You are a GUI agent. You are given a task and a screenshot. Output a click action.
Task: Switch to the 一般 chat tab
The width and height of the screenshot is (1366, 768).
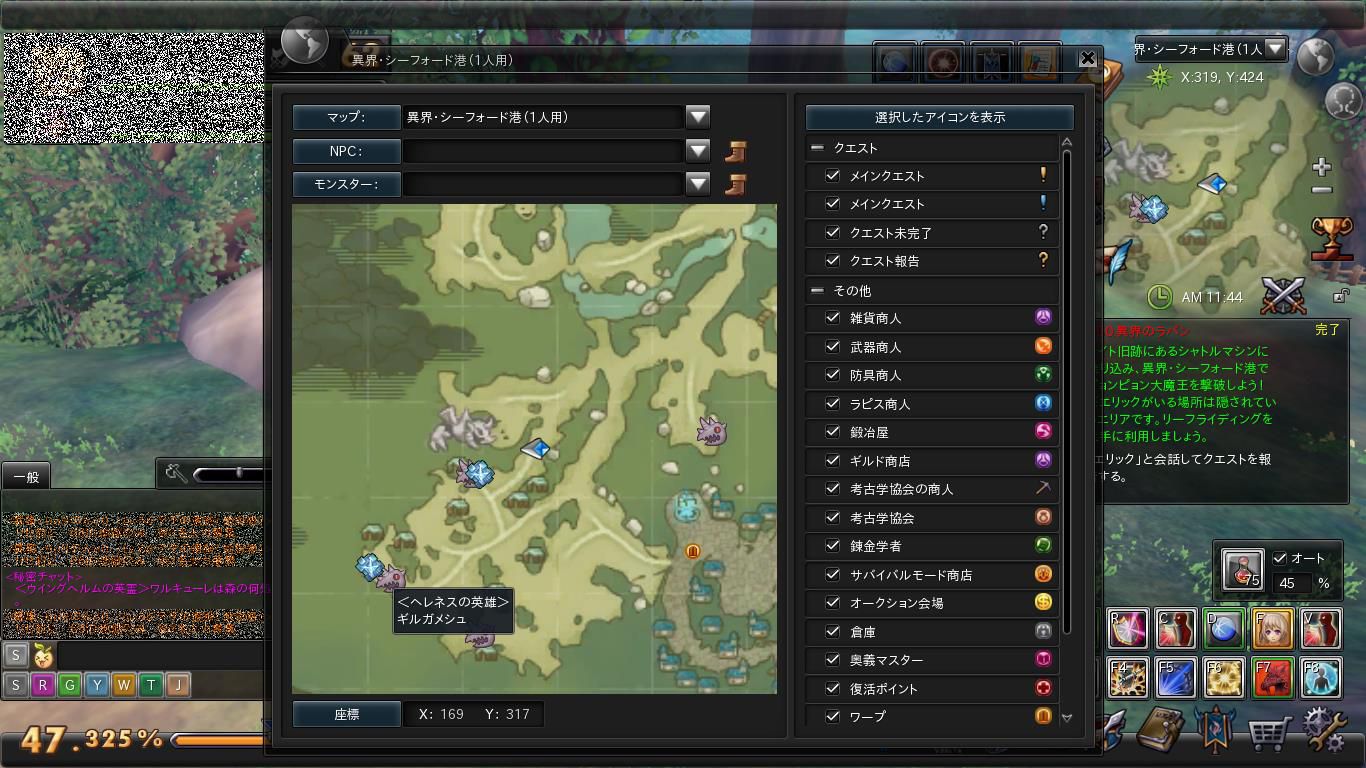(x=26, y=477)
